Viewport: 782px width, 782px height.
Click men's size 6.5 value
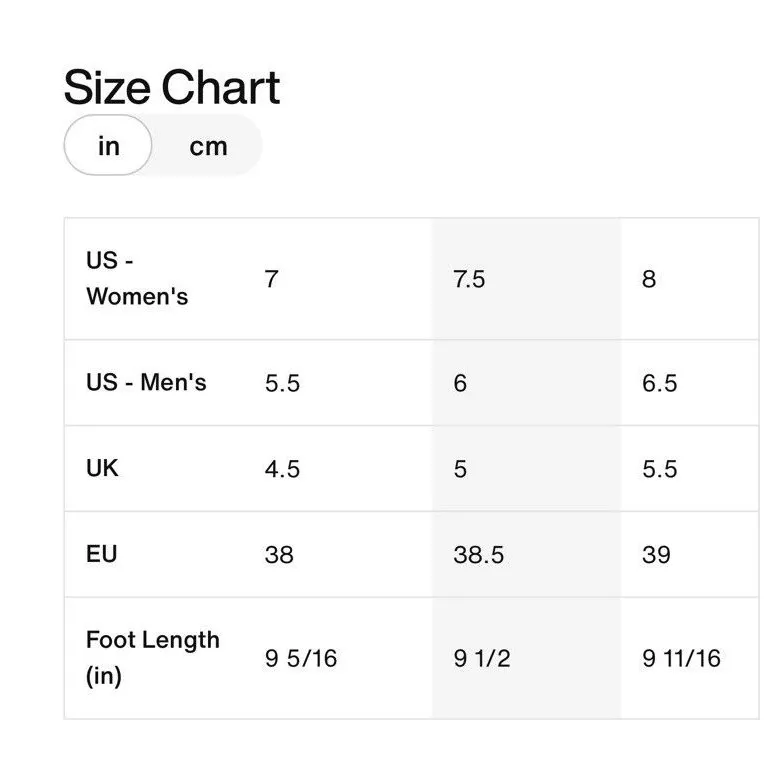click(659, 383)
